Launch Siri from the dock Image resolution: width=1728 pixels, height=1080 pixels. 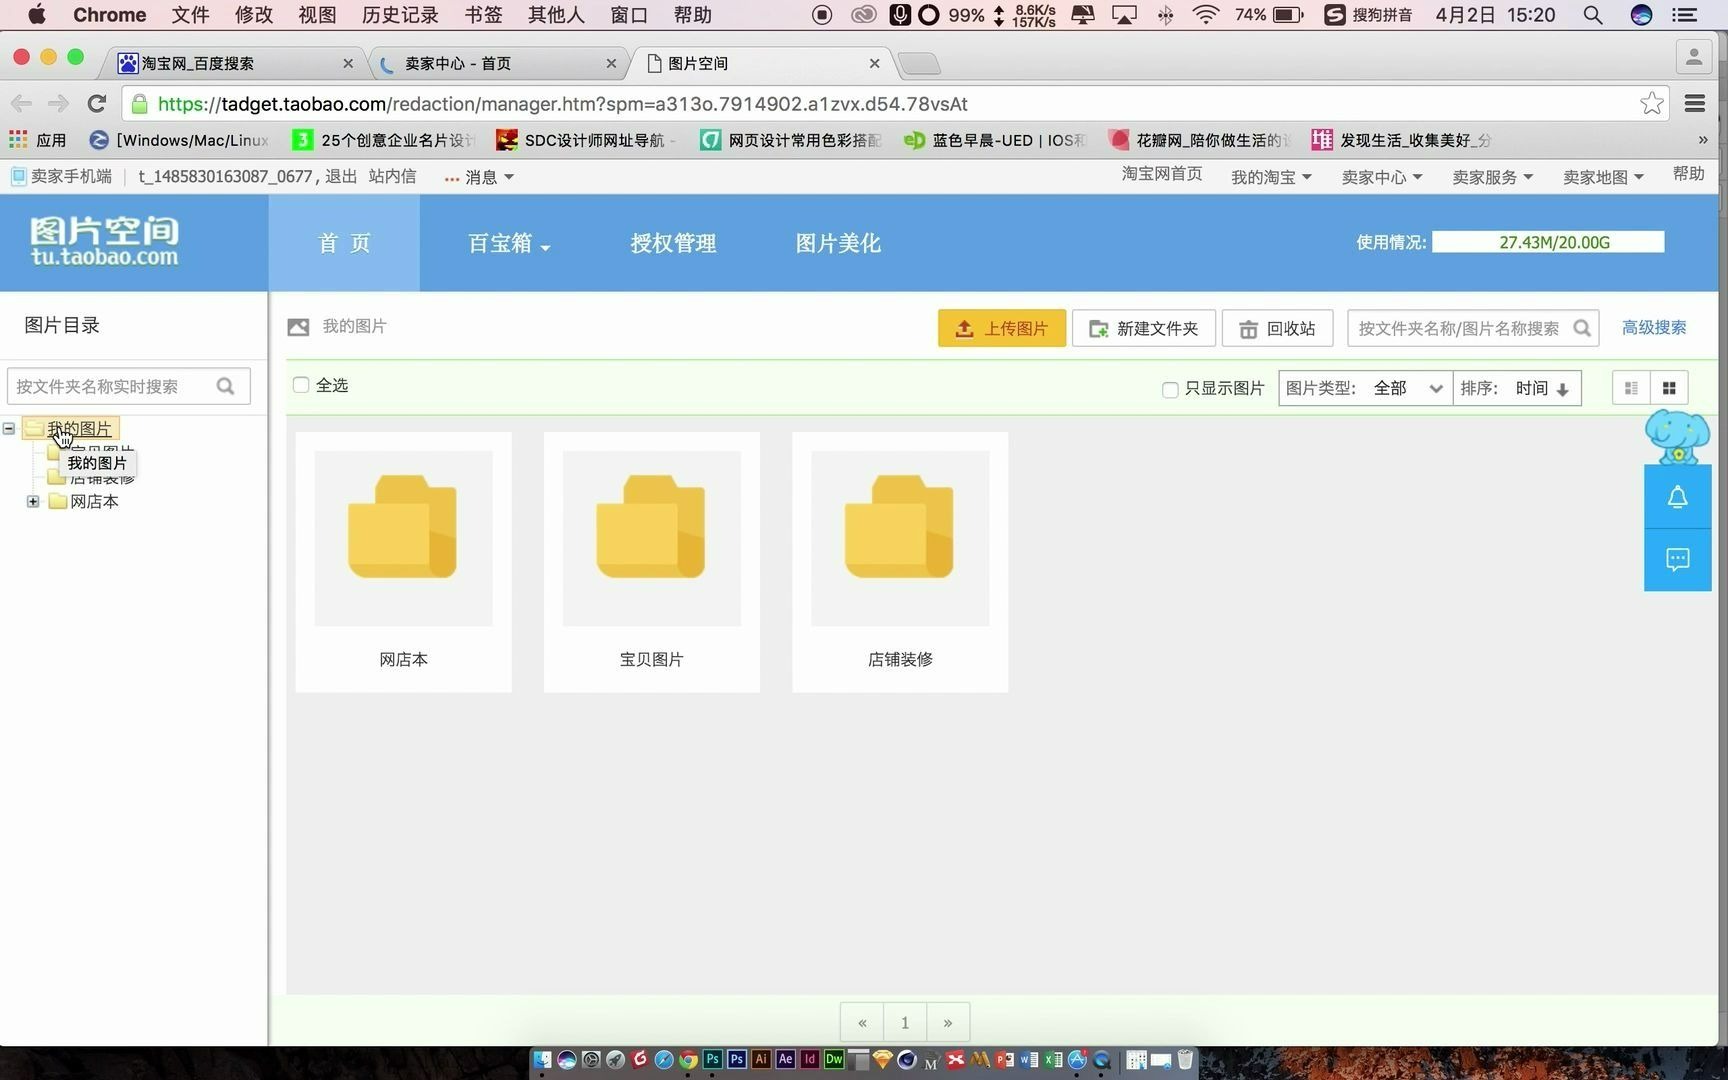[567, 1060]
